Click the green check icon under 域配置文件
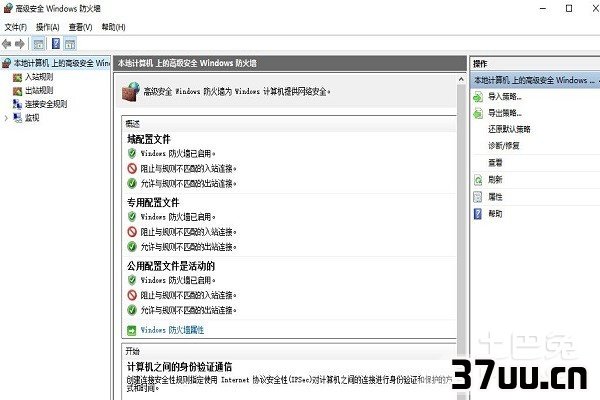 coord(132,183)
